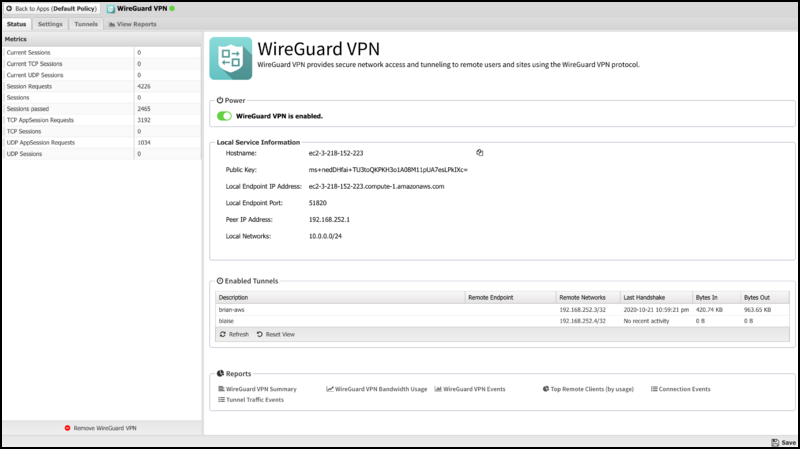Click the Public Key value text

(x=388, y=170)
